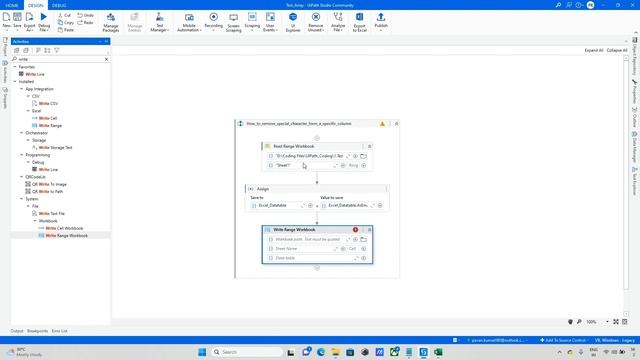The width and height of the screenshot is (640, 360).
Task: Open the Output panel tab
Action: coord(17,331)
